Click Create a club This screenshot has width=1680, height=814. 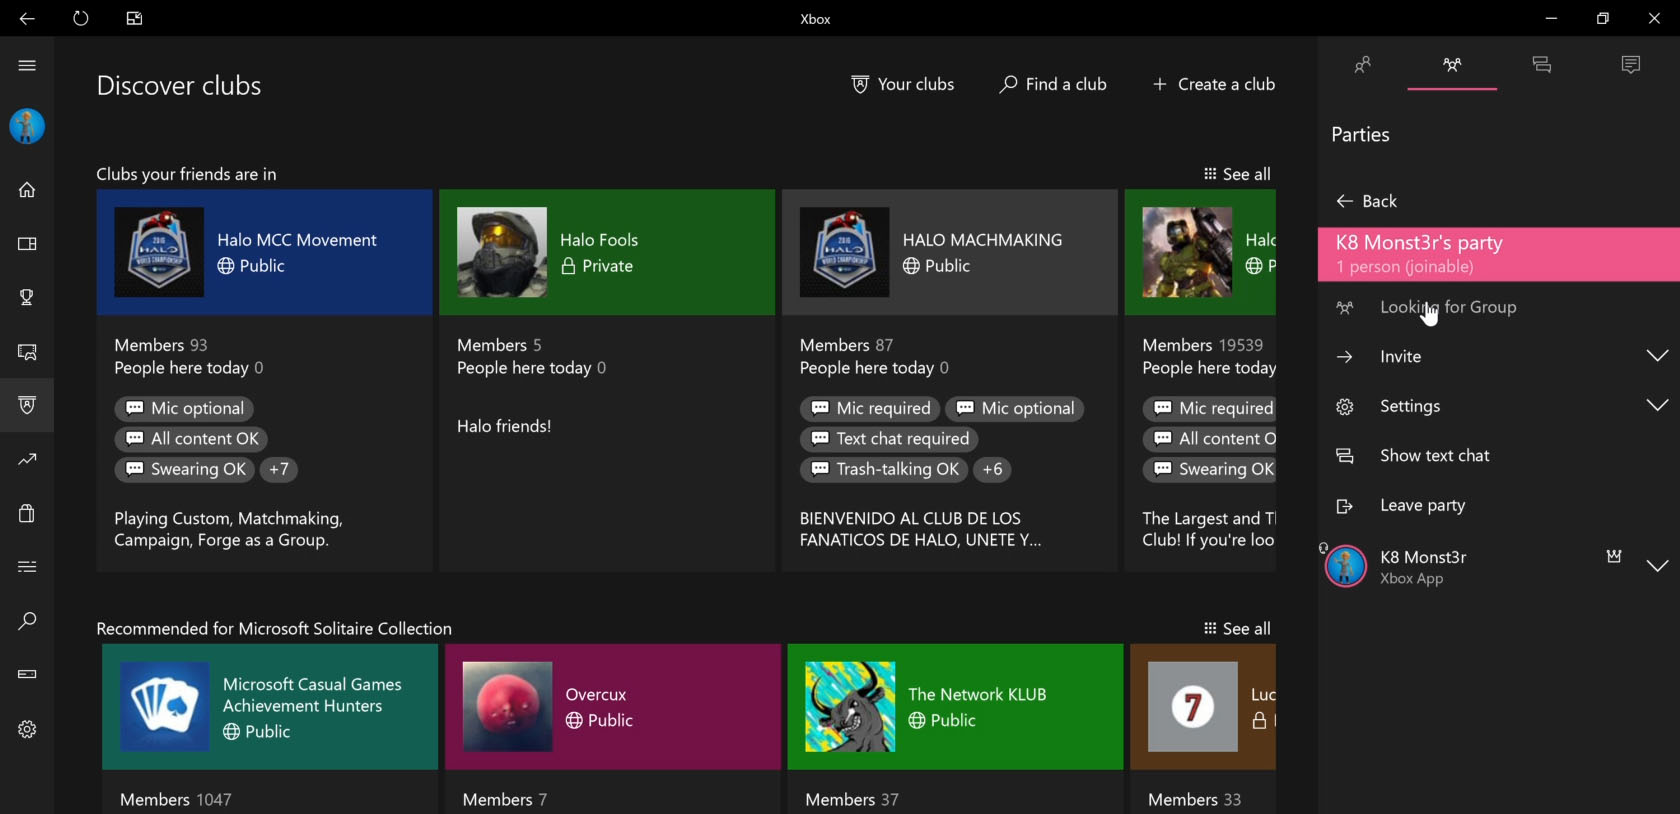[1214, 85]
